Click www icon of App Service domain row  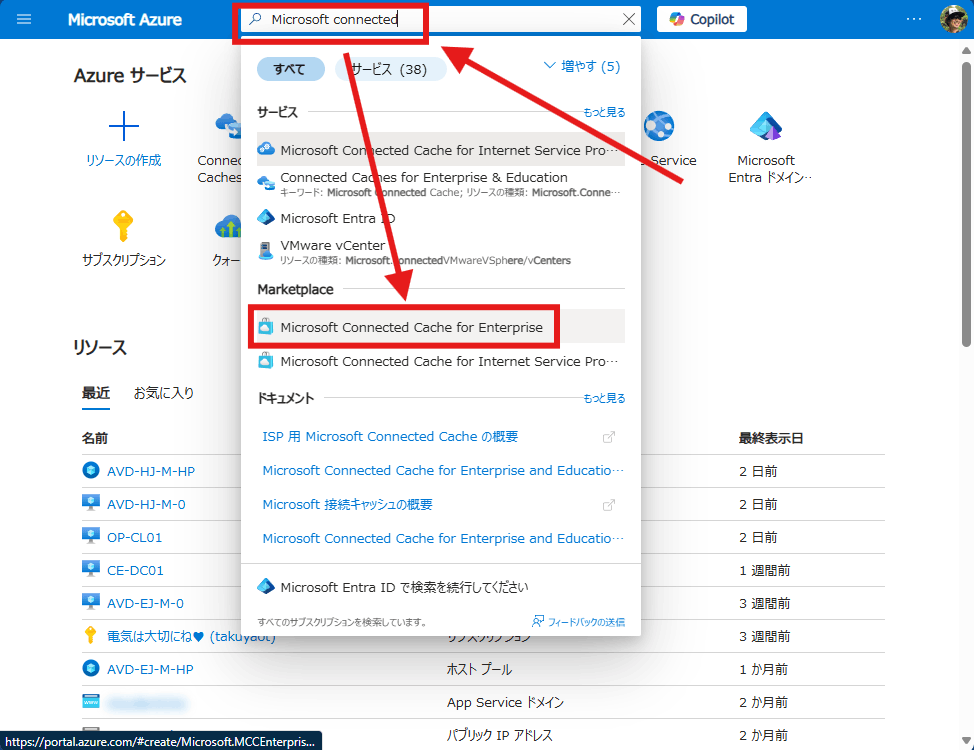[x=91, y=701]
